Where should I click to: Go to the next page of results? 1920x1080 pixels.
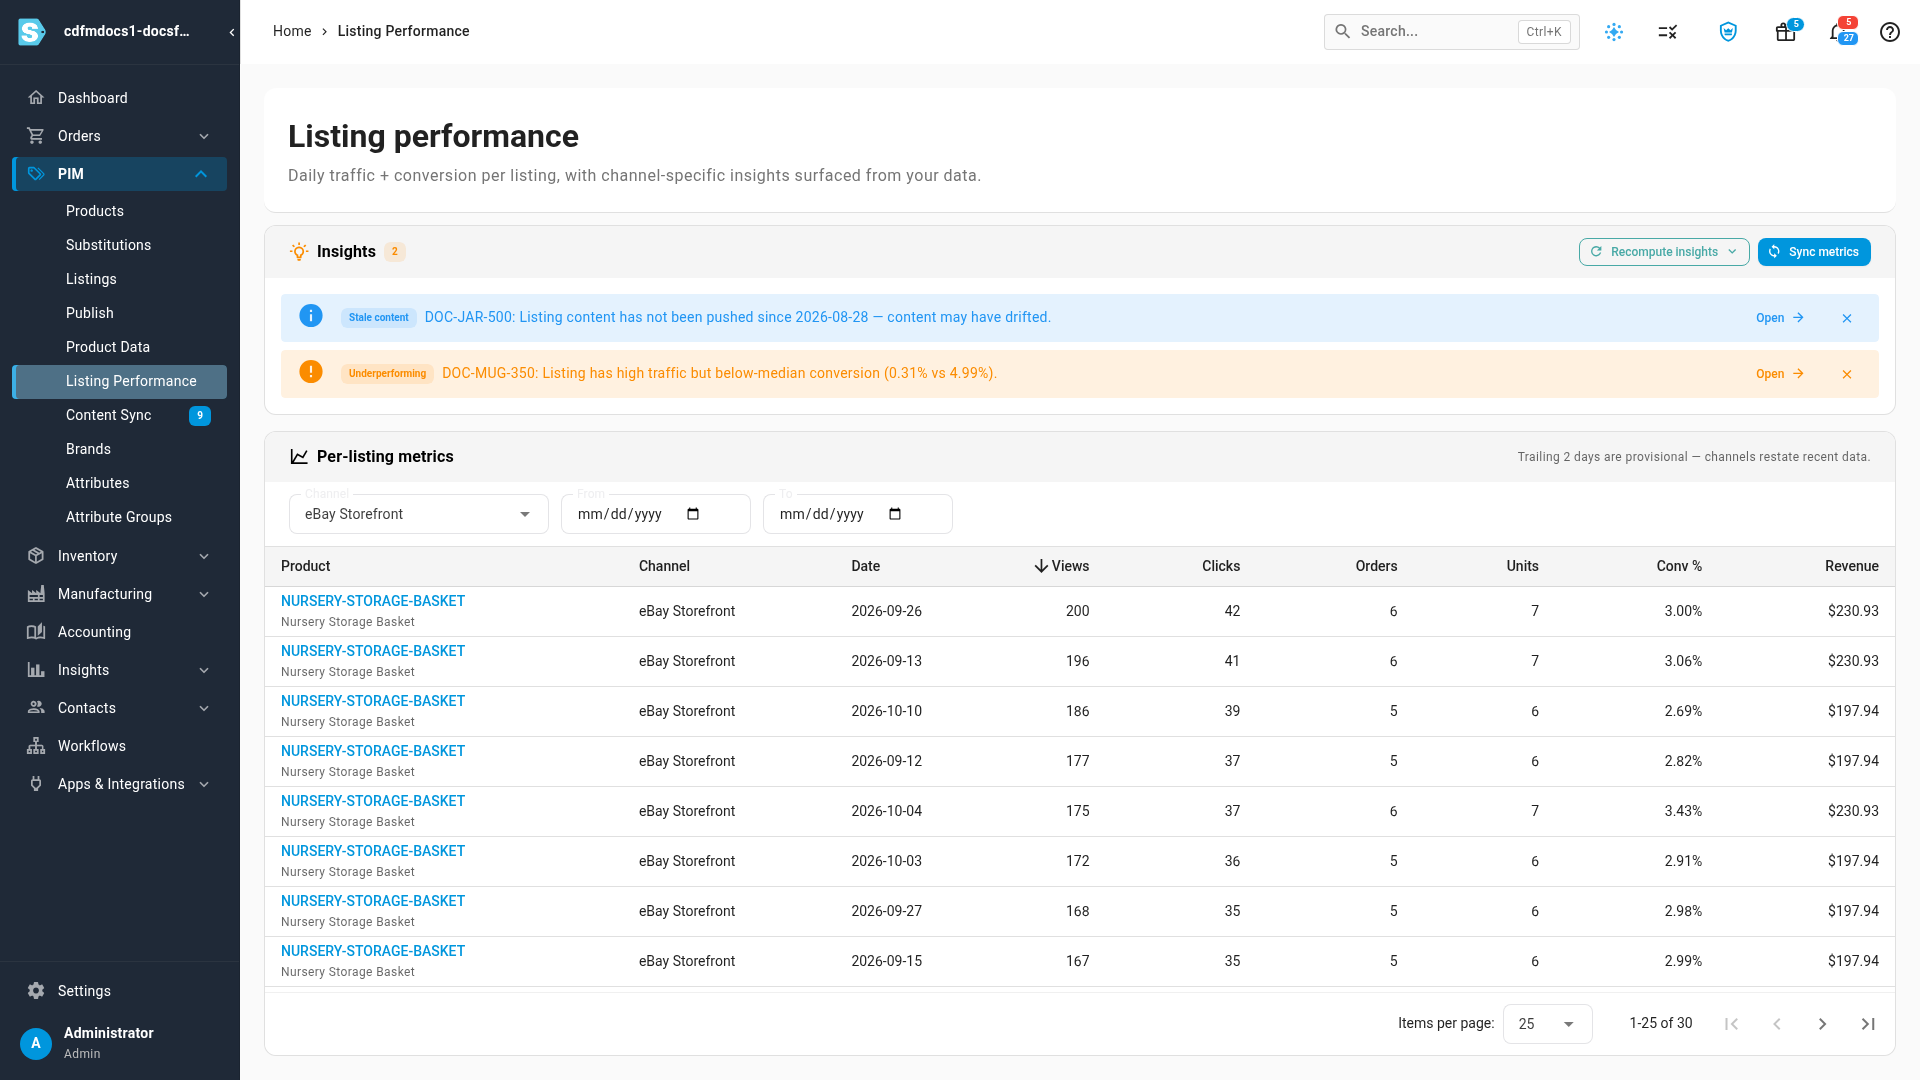[1822, 1024]
